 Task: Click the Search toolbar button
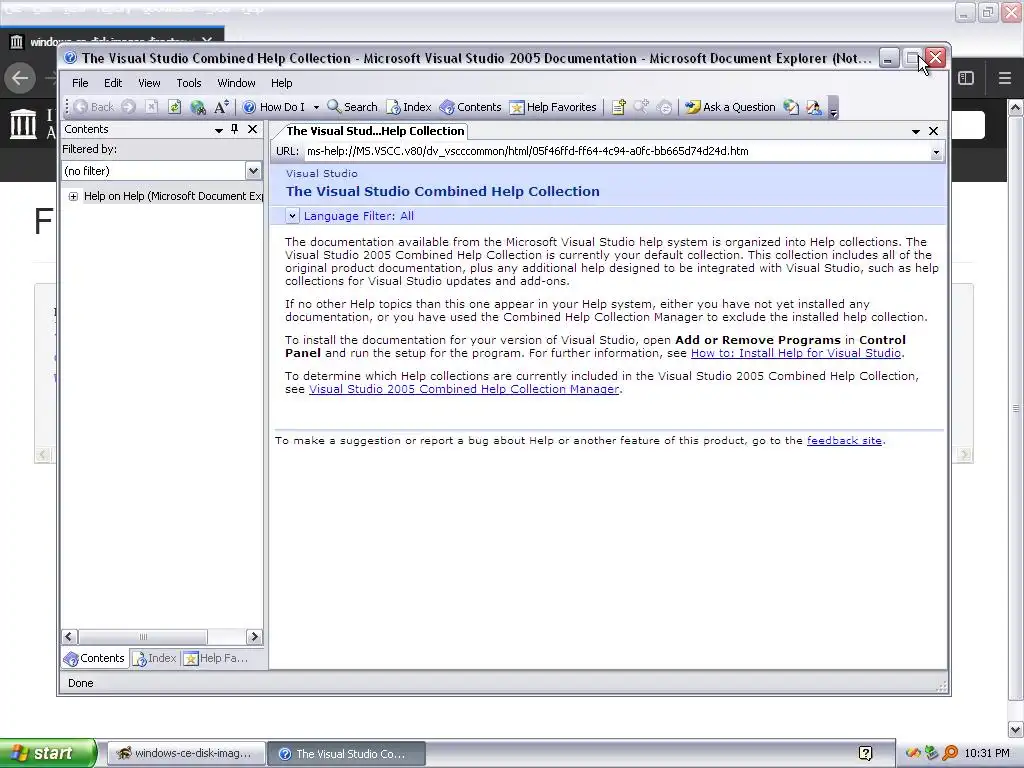tap(353, 107)
